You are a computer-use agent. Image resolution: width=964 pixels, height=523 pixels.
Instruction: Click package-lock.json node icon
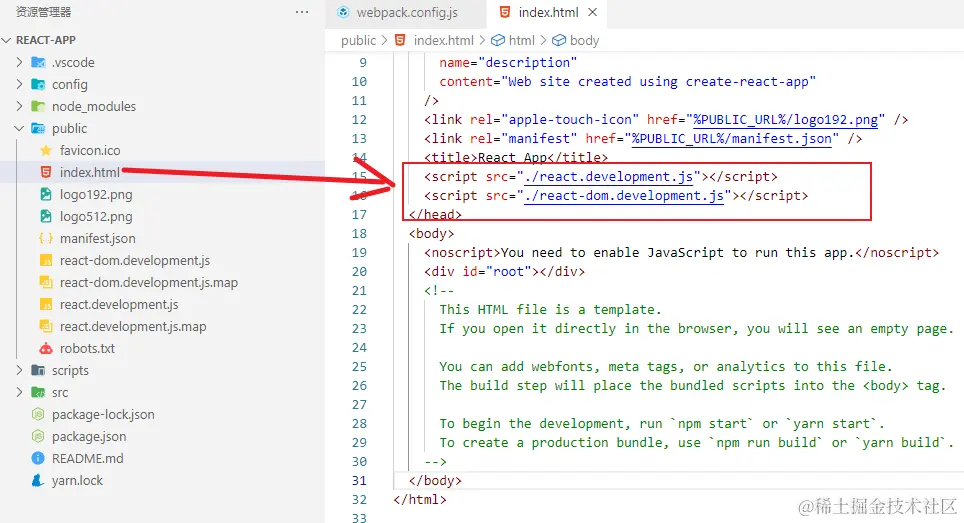38,415
